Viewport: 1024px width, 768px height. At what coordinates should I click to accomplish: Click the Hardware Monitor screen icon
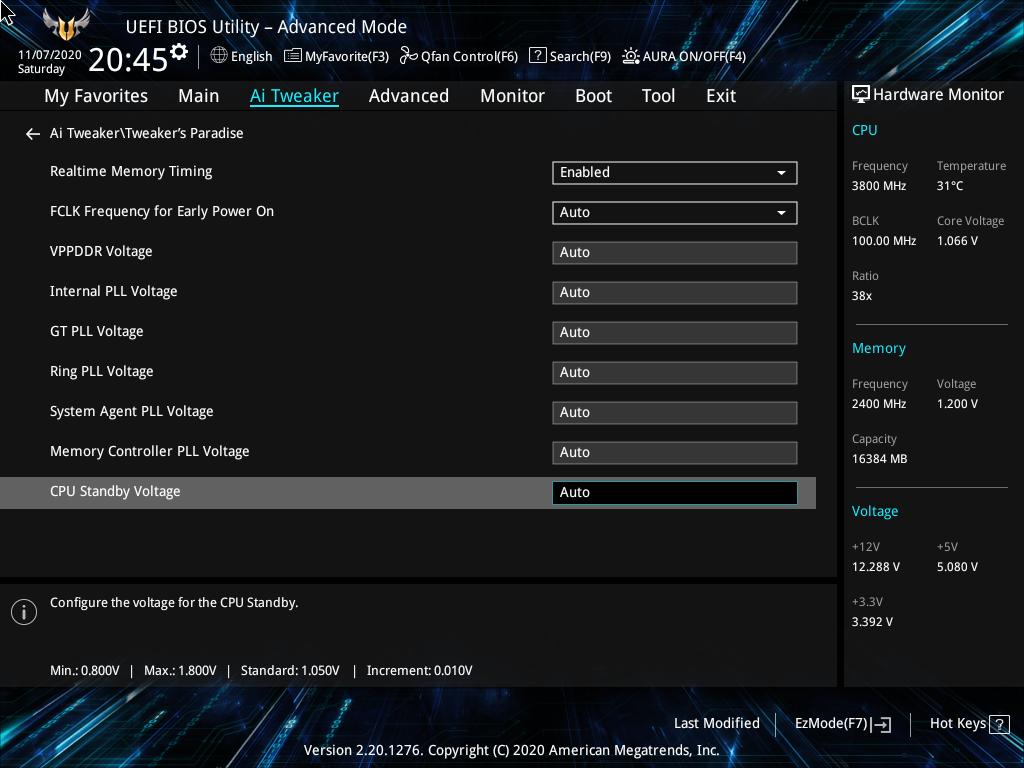[x=861, y=95]
